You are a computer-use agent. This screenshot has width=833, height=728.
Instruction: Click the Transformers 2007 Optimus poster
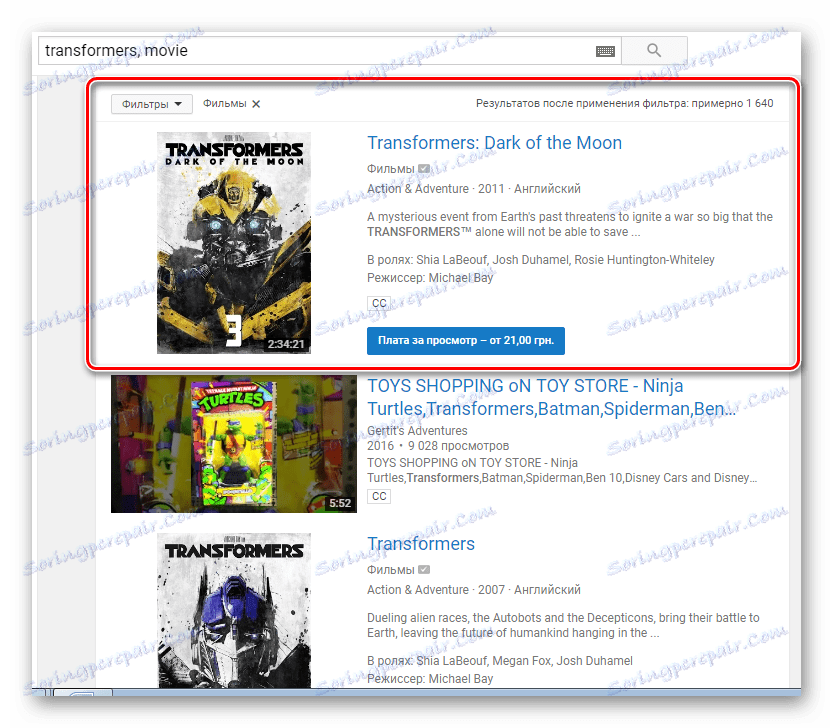coord(234,611)
